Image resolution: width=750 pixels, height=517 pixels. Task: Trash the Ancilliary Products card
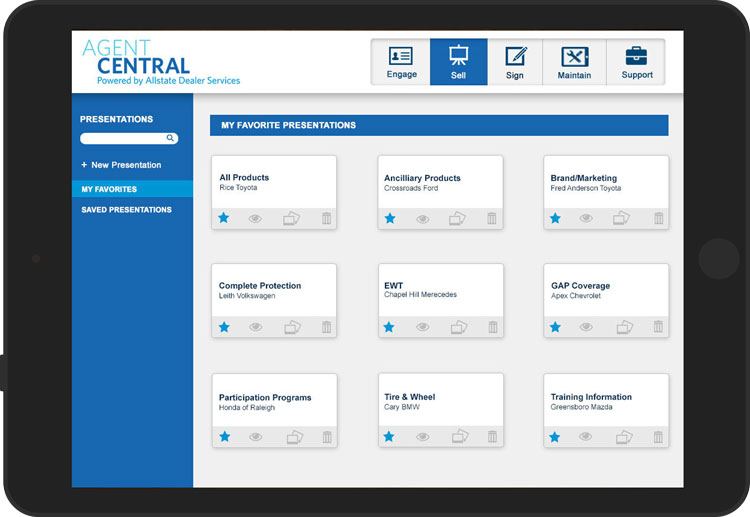click(x=492, y=218)
